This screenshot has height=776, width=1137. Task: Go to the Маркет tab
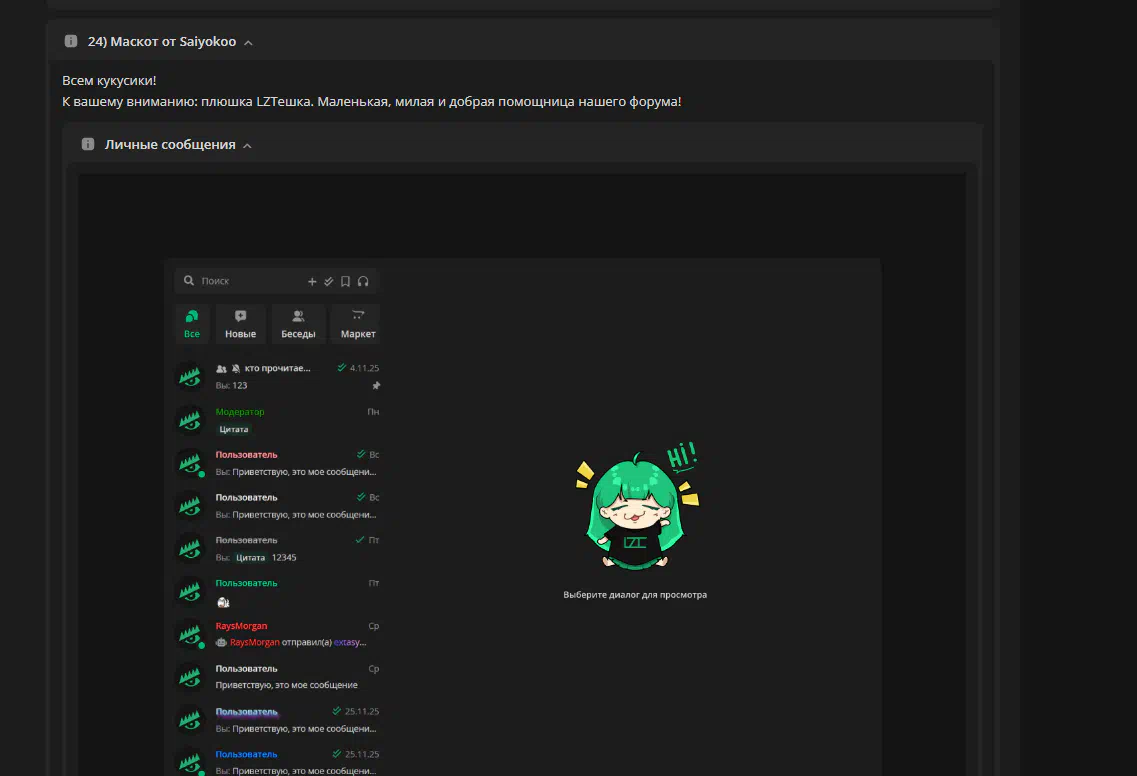pyautogui.click(x=358, y=324)
